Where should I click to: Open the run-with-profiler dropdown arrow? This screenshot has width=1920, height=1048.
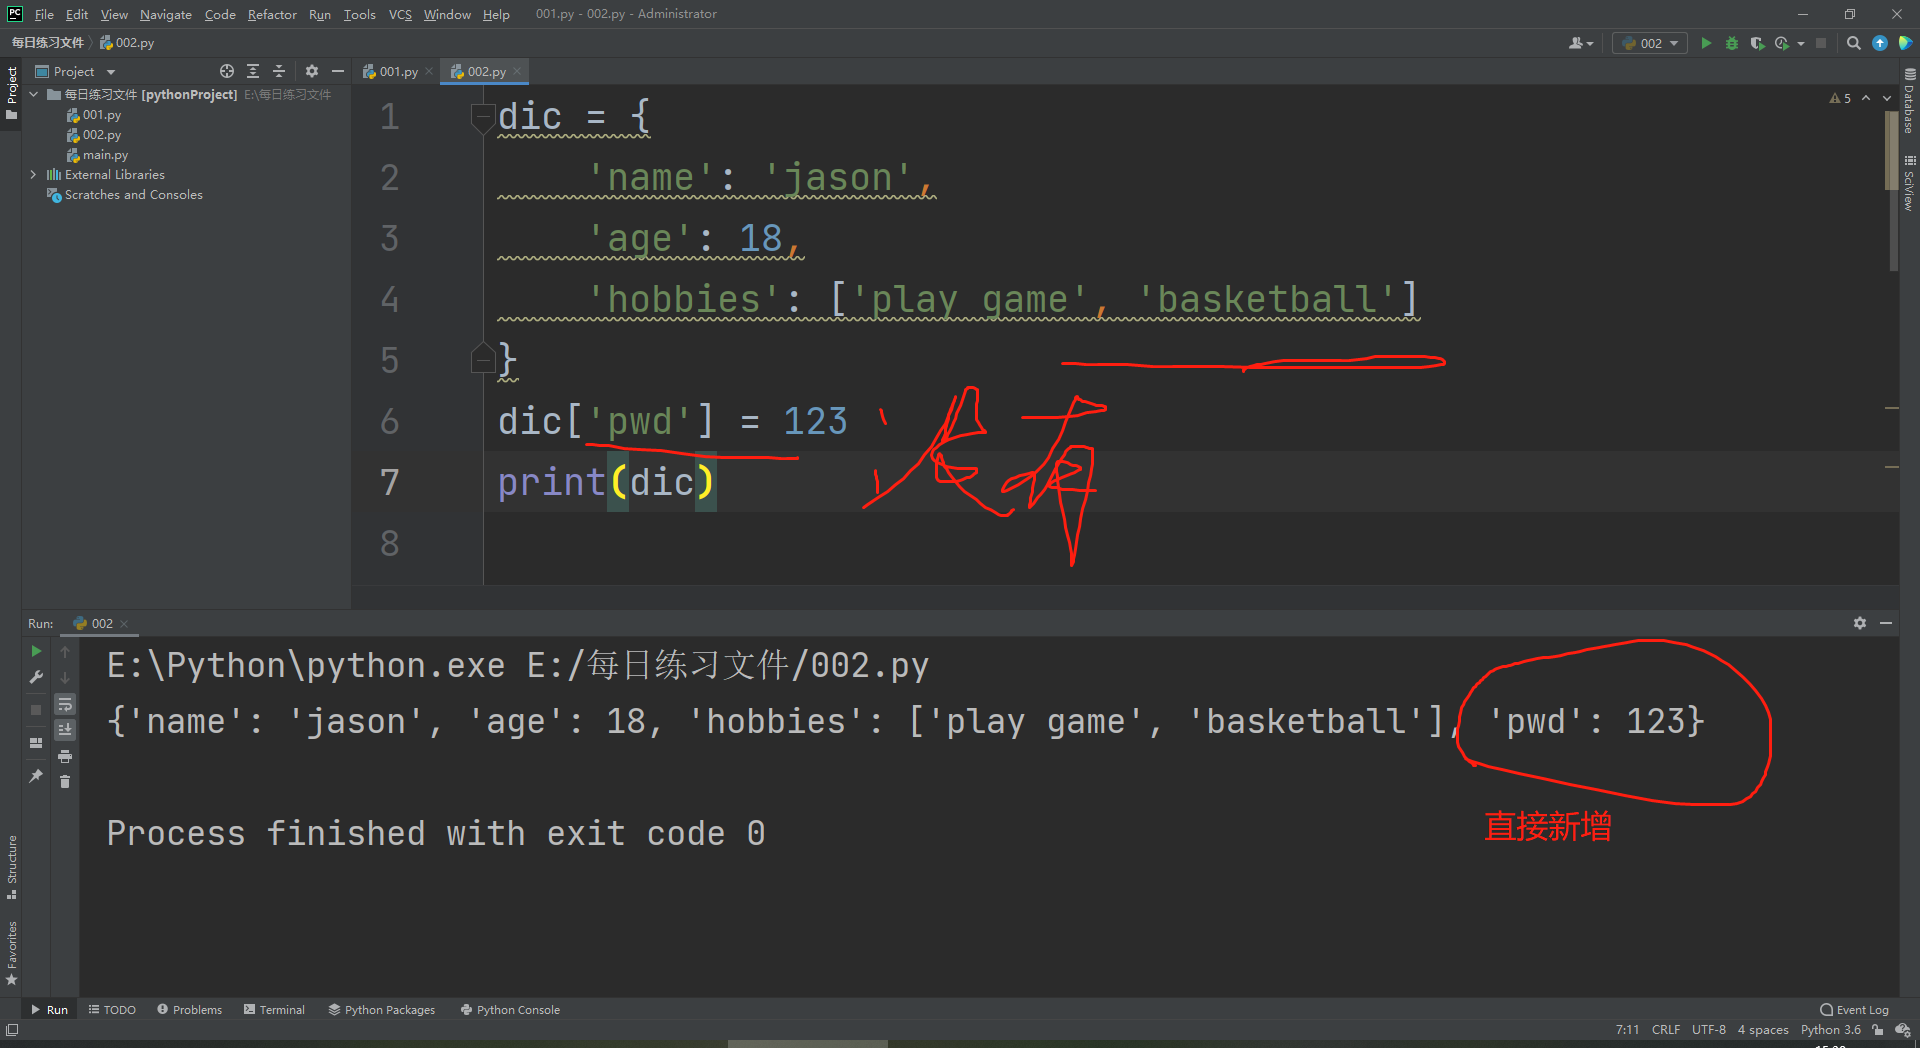(x=1801, y=43)
